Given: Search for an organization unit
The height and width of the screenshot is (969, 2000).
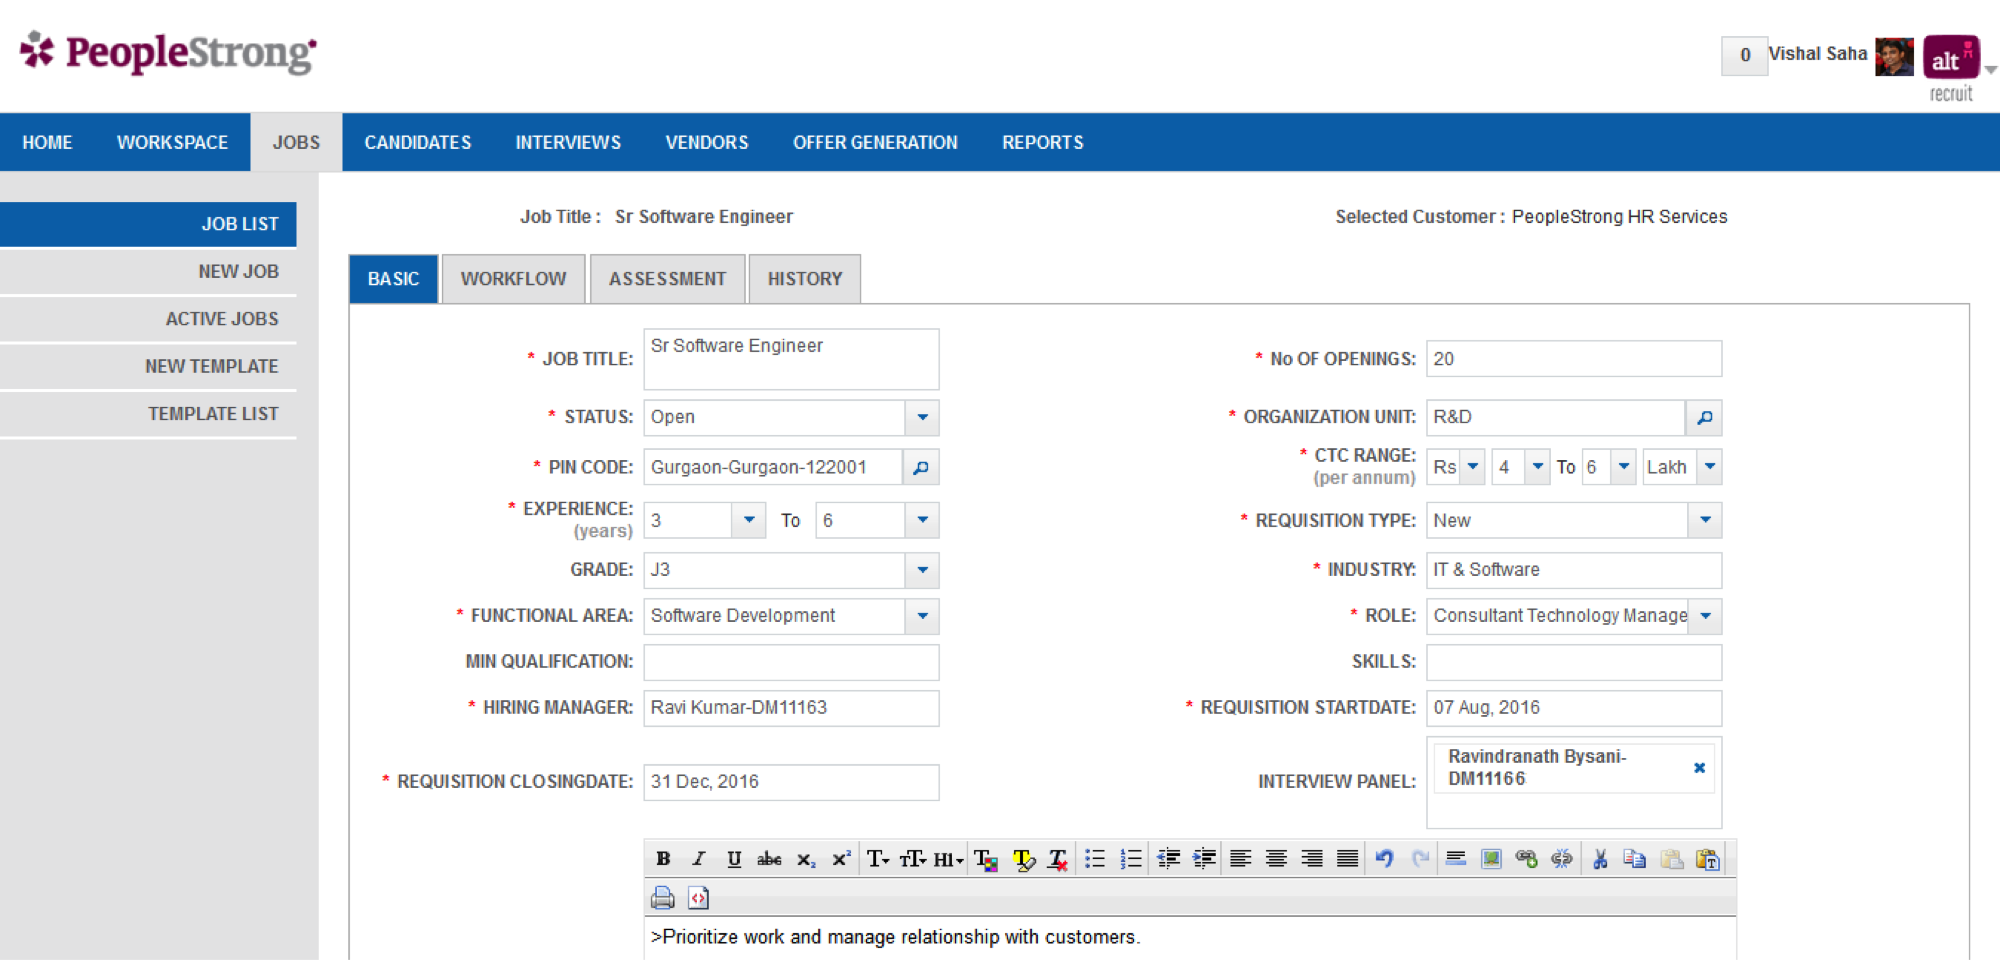Looking at the screenshot, I should (1704, 417).
